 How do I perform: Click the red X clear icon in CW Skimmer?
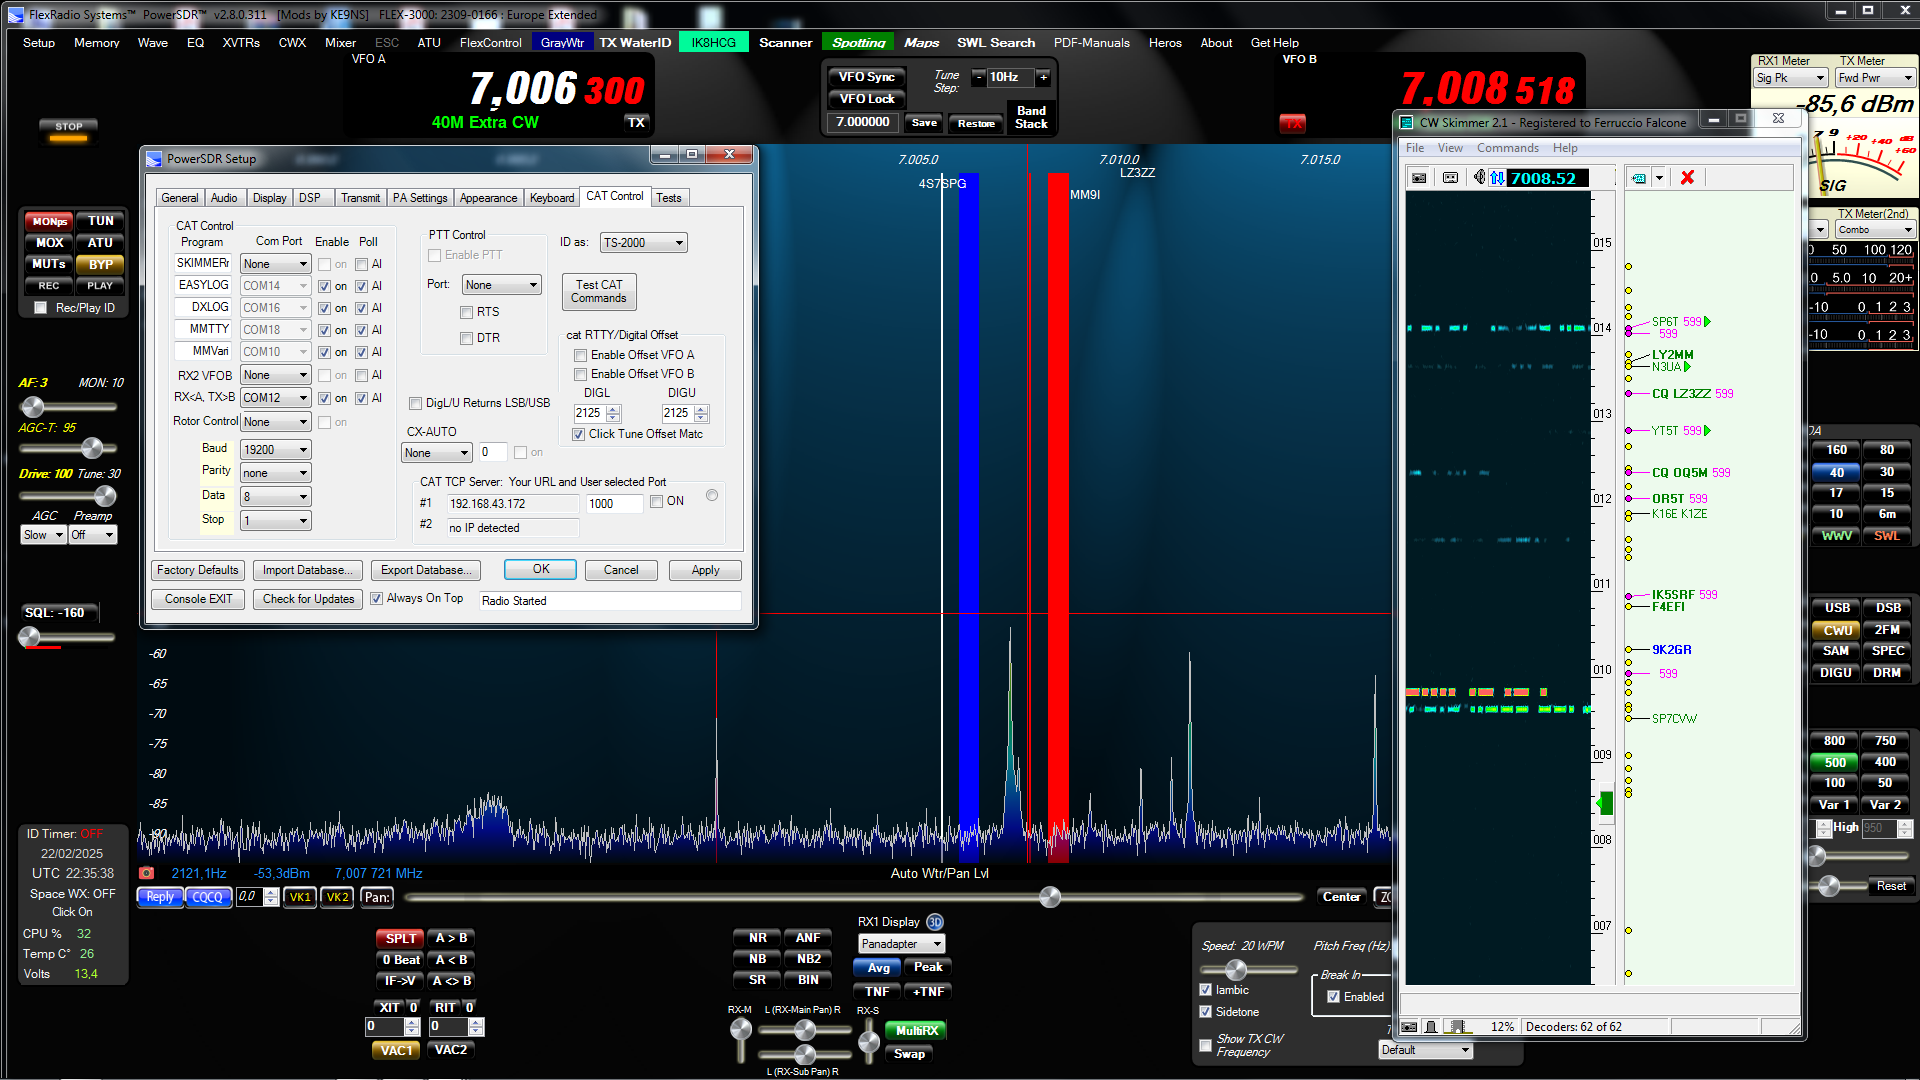(1687, 178)
